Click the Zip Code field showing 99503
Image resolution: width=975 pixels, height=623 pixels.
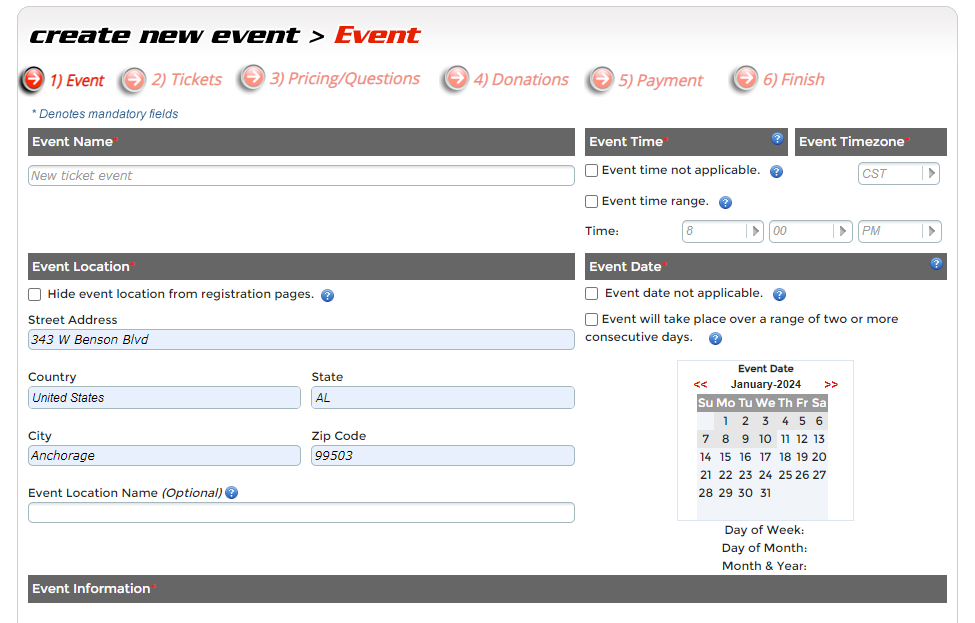click(442, 456)
